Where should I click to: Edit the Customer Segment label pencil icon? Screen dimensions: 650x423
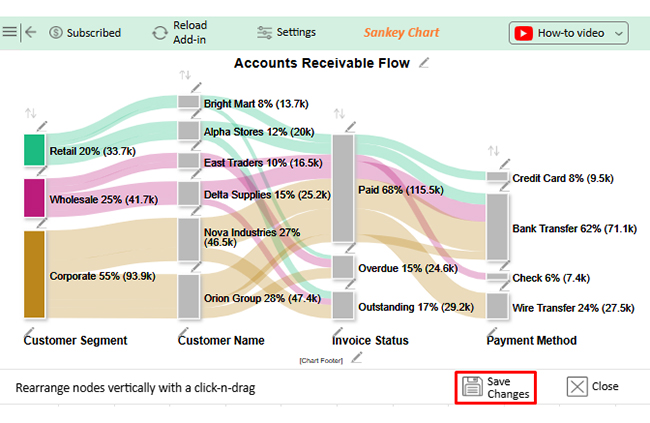pyautogui.click(x=29, y=329)
